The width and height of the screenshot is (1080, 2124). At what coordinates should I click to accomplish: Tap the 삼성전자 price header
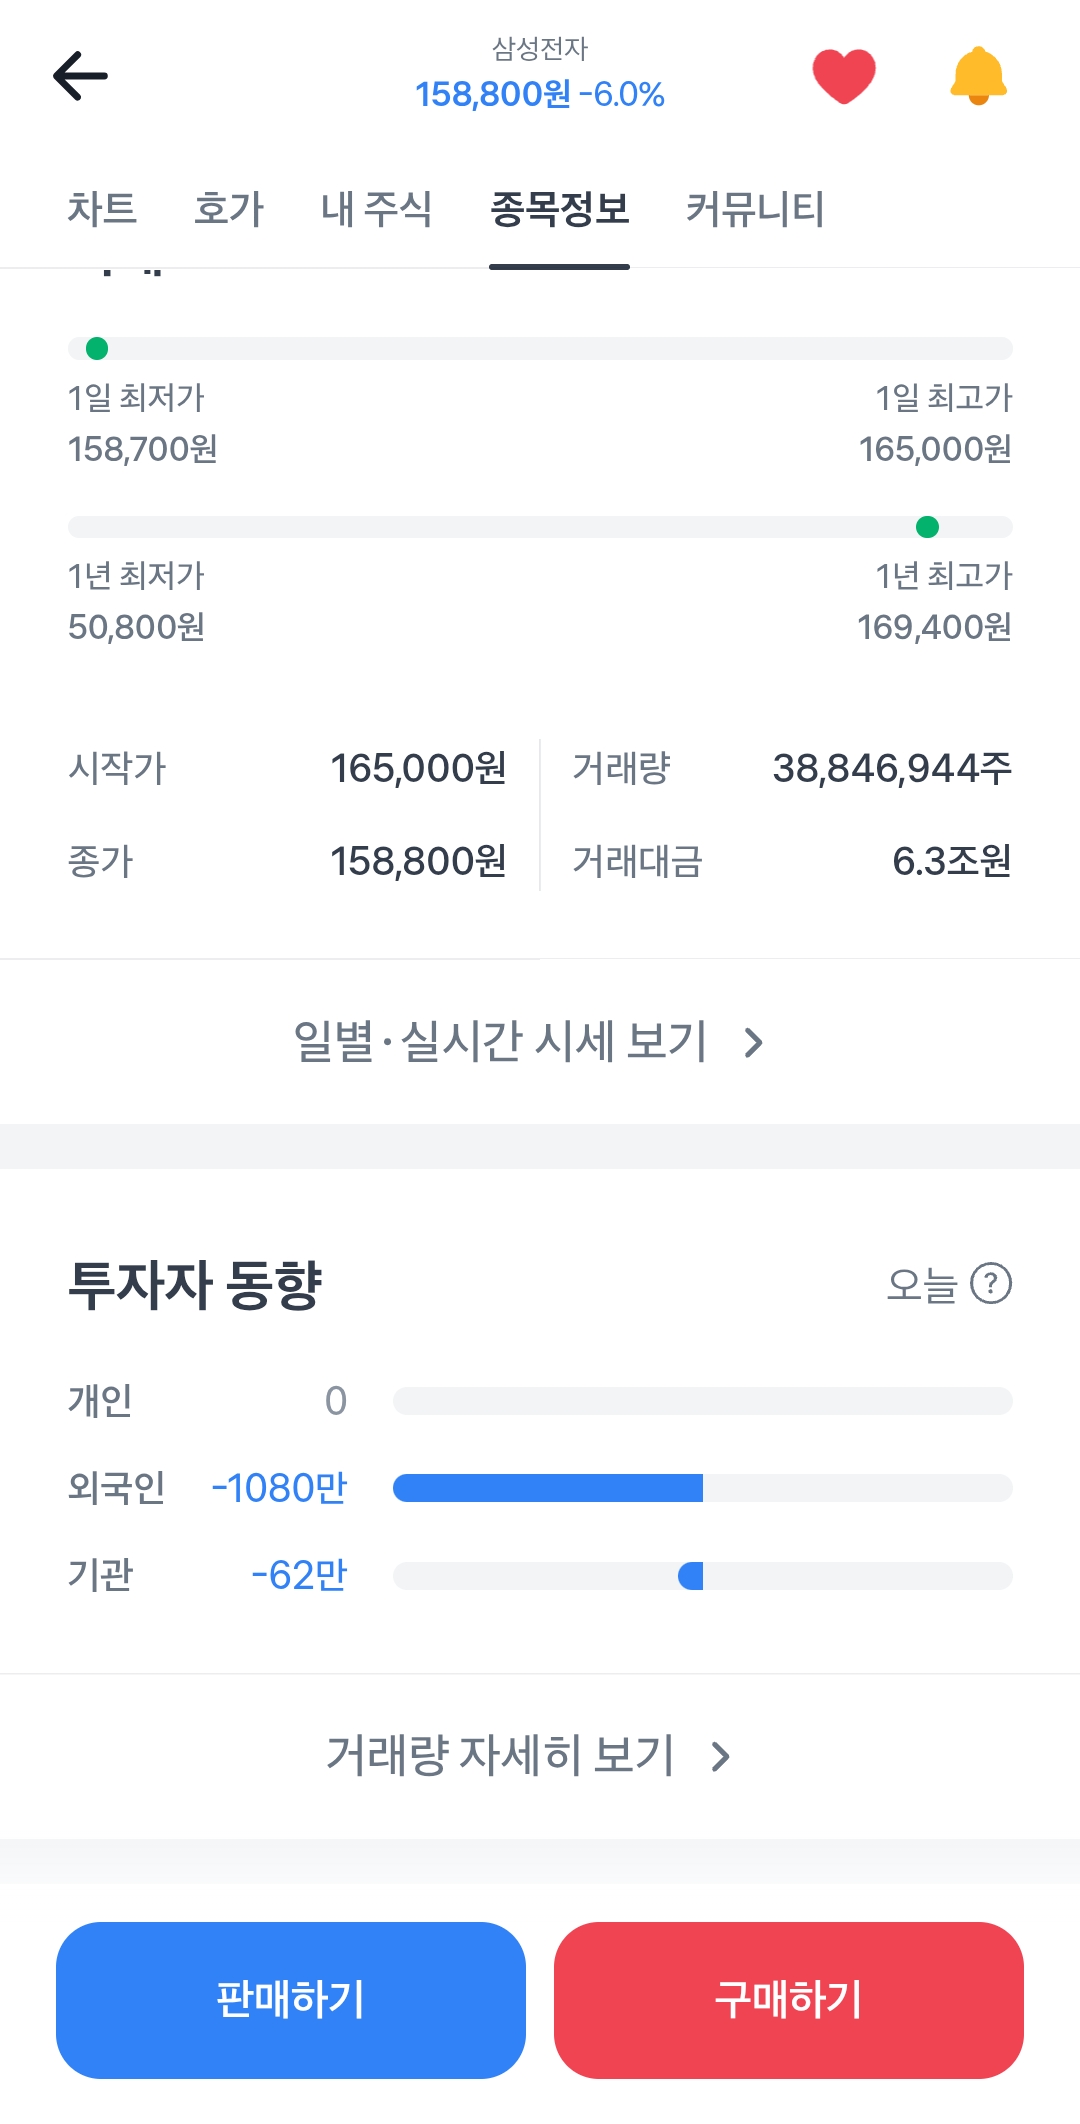tap(540, 76)
